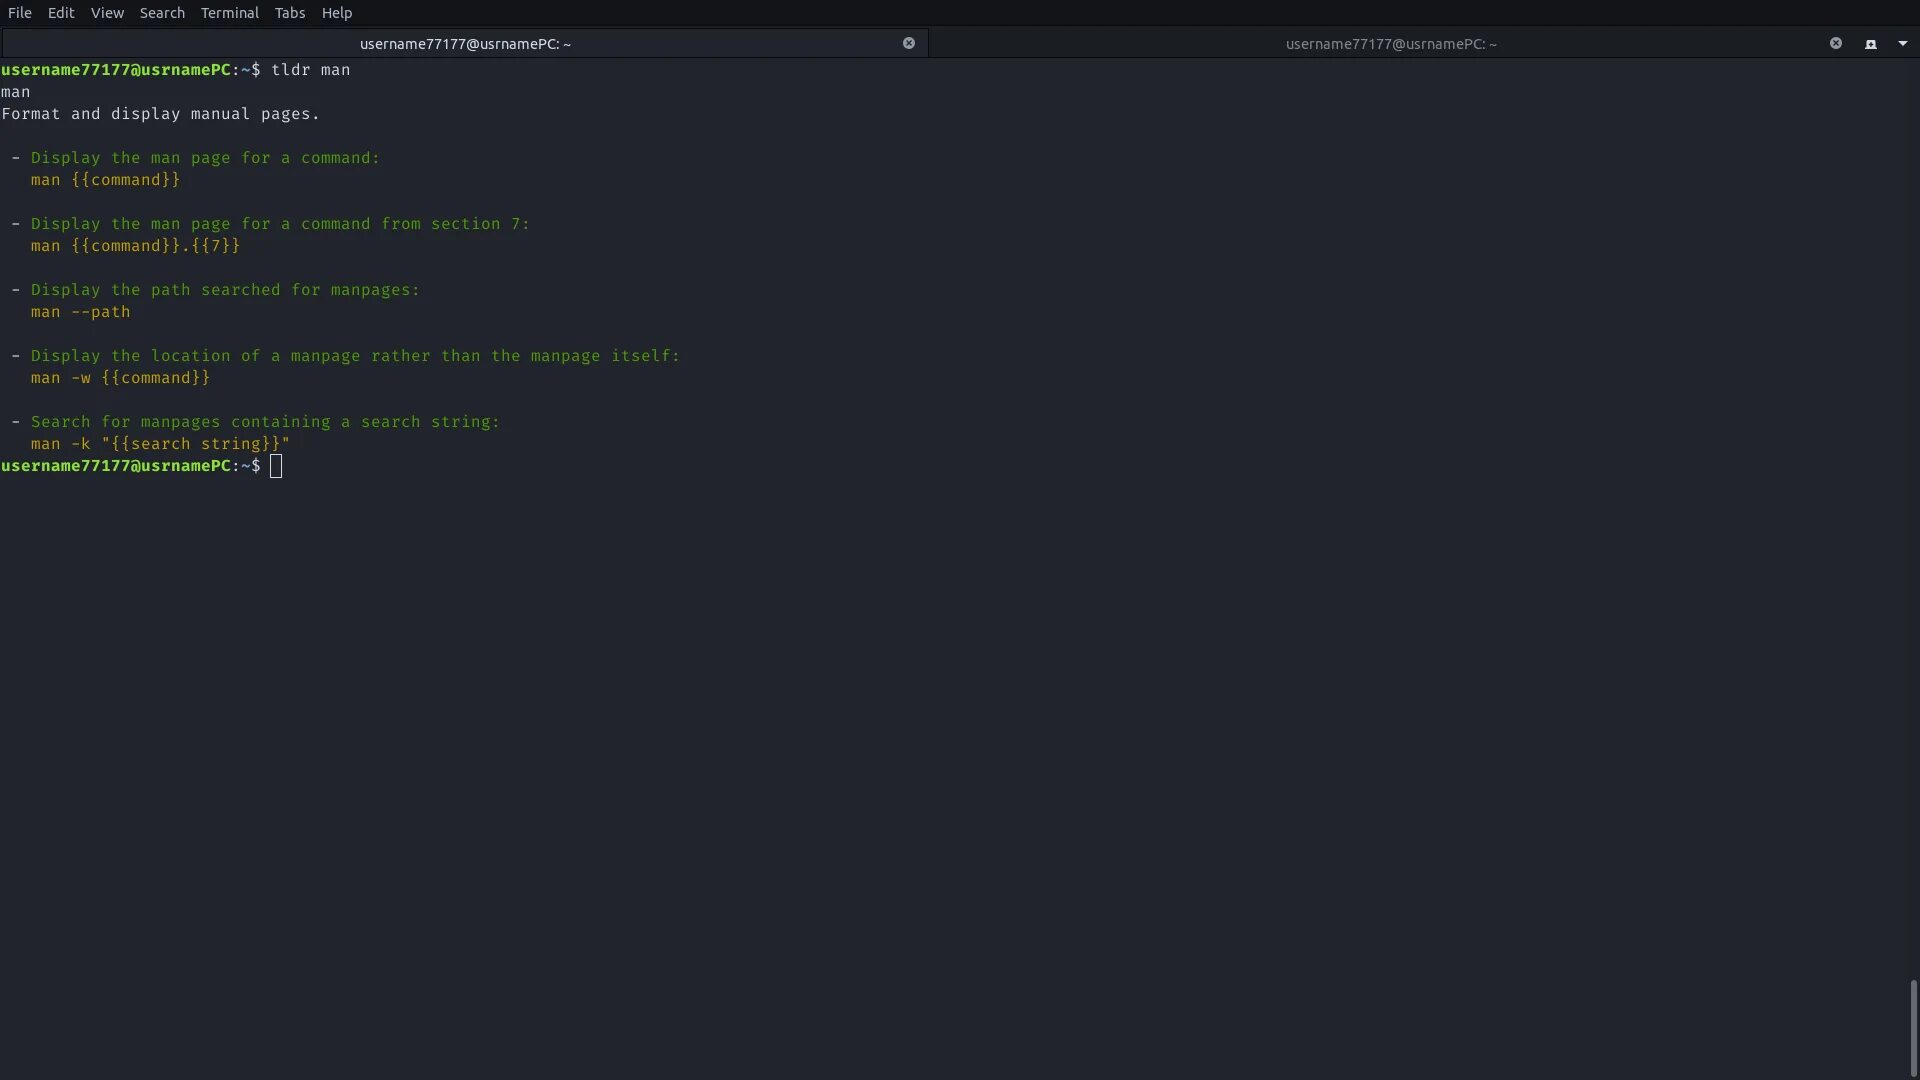Image resolution: width=1920 pixels, height=1080 pixels.
Task: Open a new terminal tab
Action: [1870, 44]
